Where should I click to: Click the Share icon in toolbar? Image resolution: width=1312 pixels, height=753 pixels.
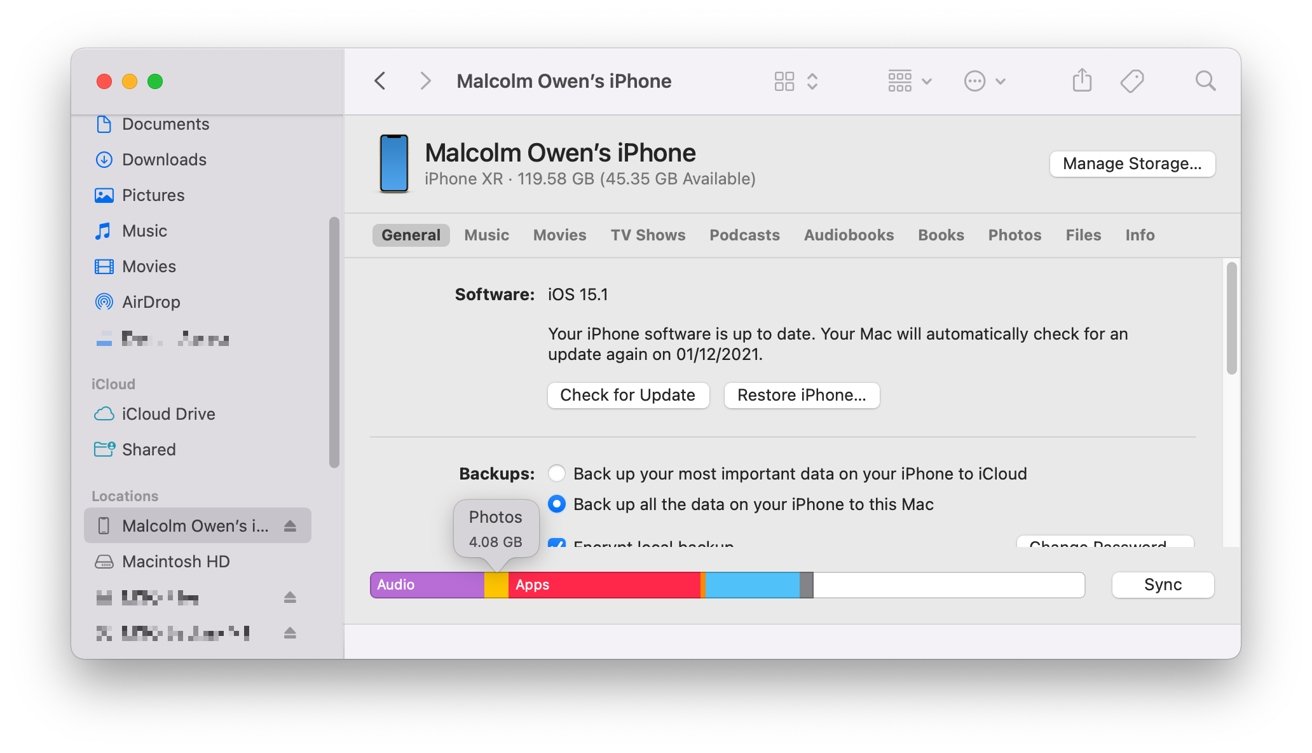click(x=1081, y=81)
